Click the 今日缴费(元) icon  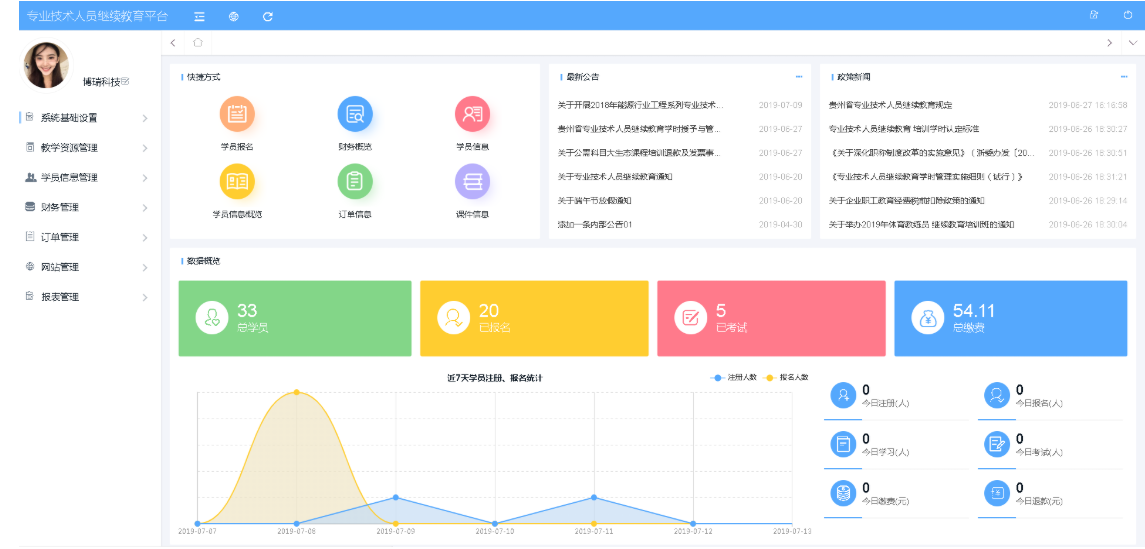[x=843, y=493]
